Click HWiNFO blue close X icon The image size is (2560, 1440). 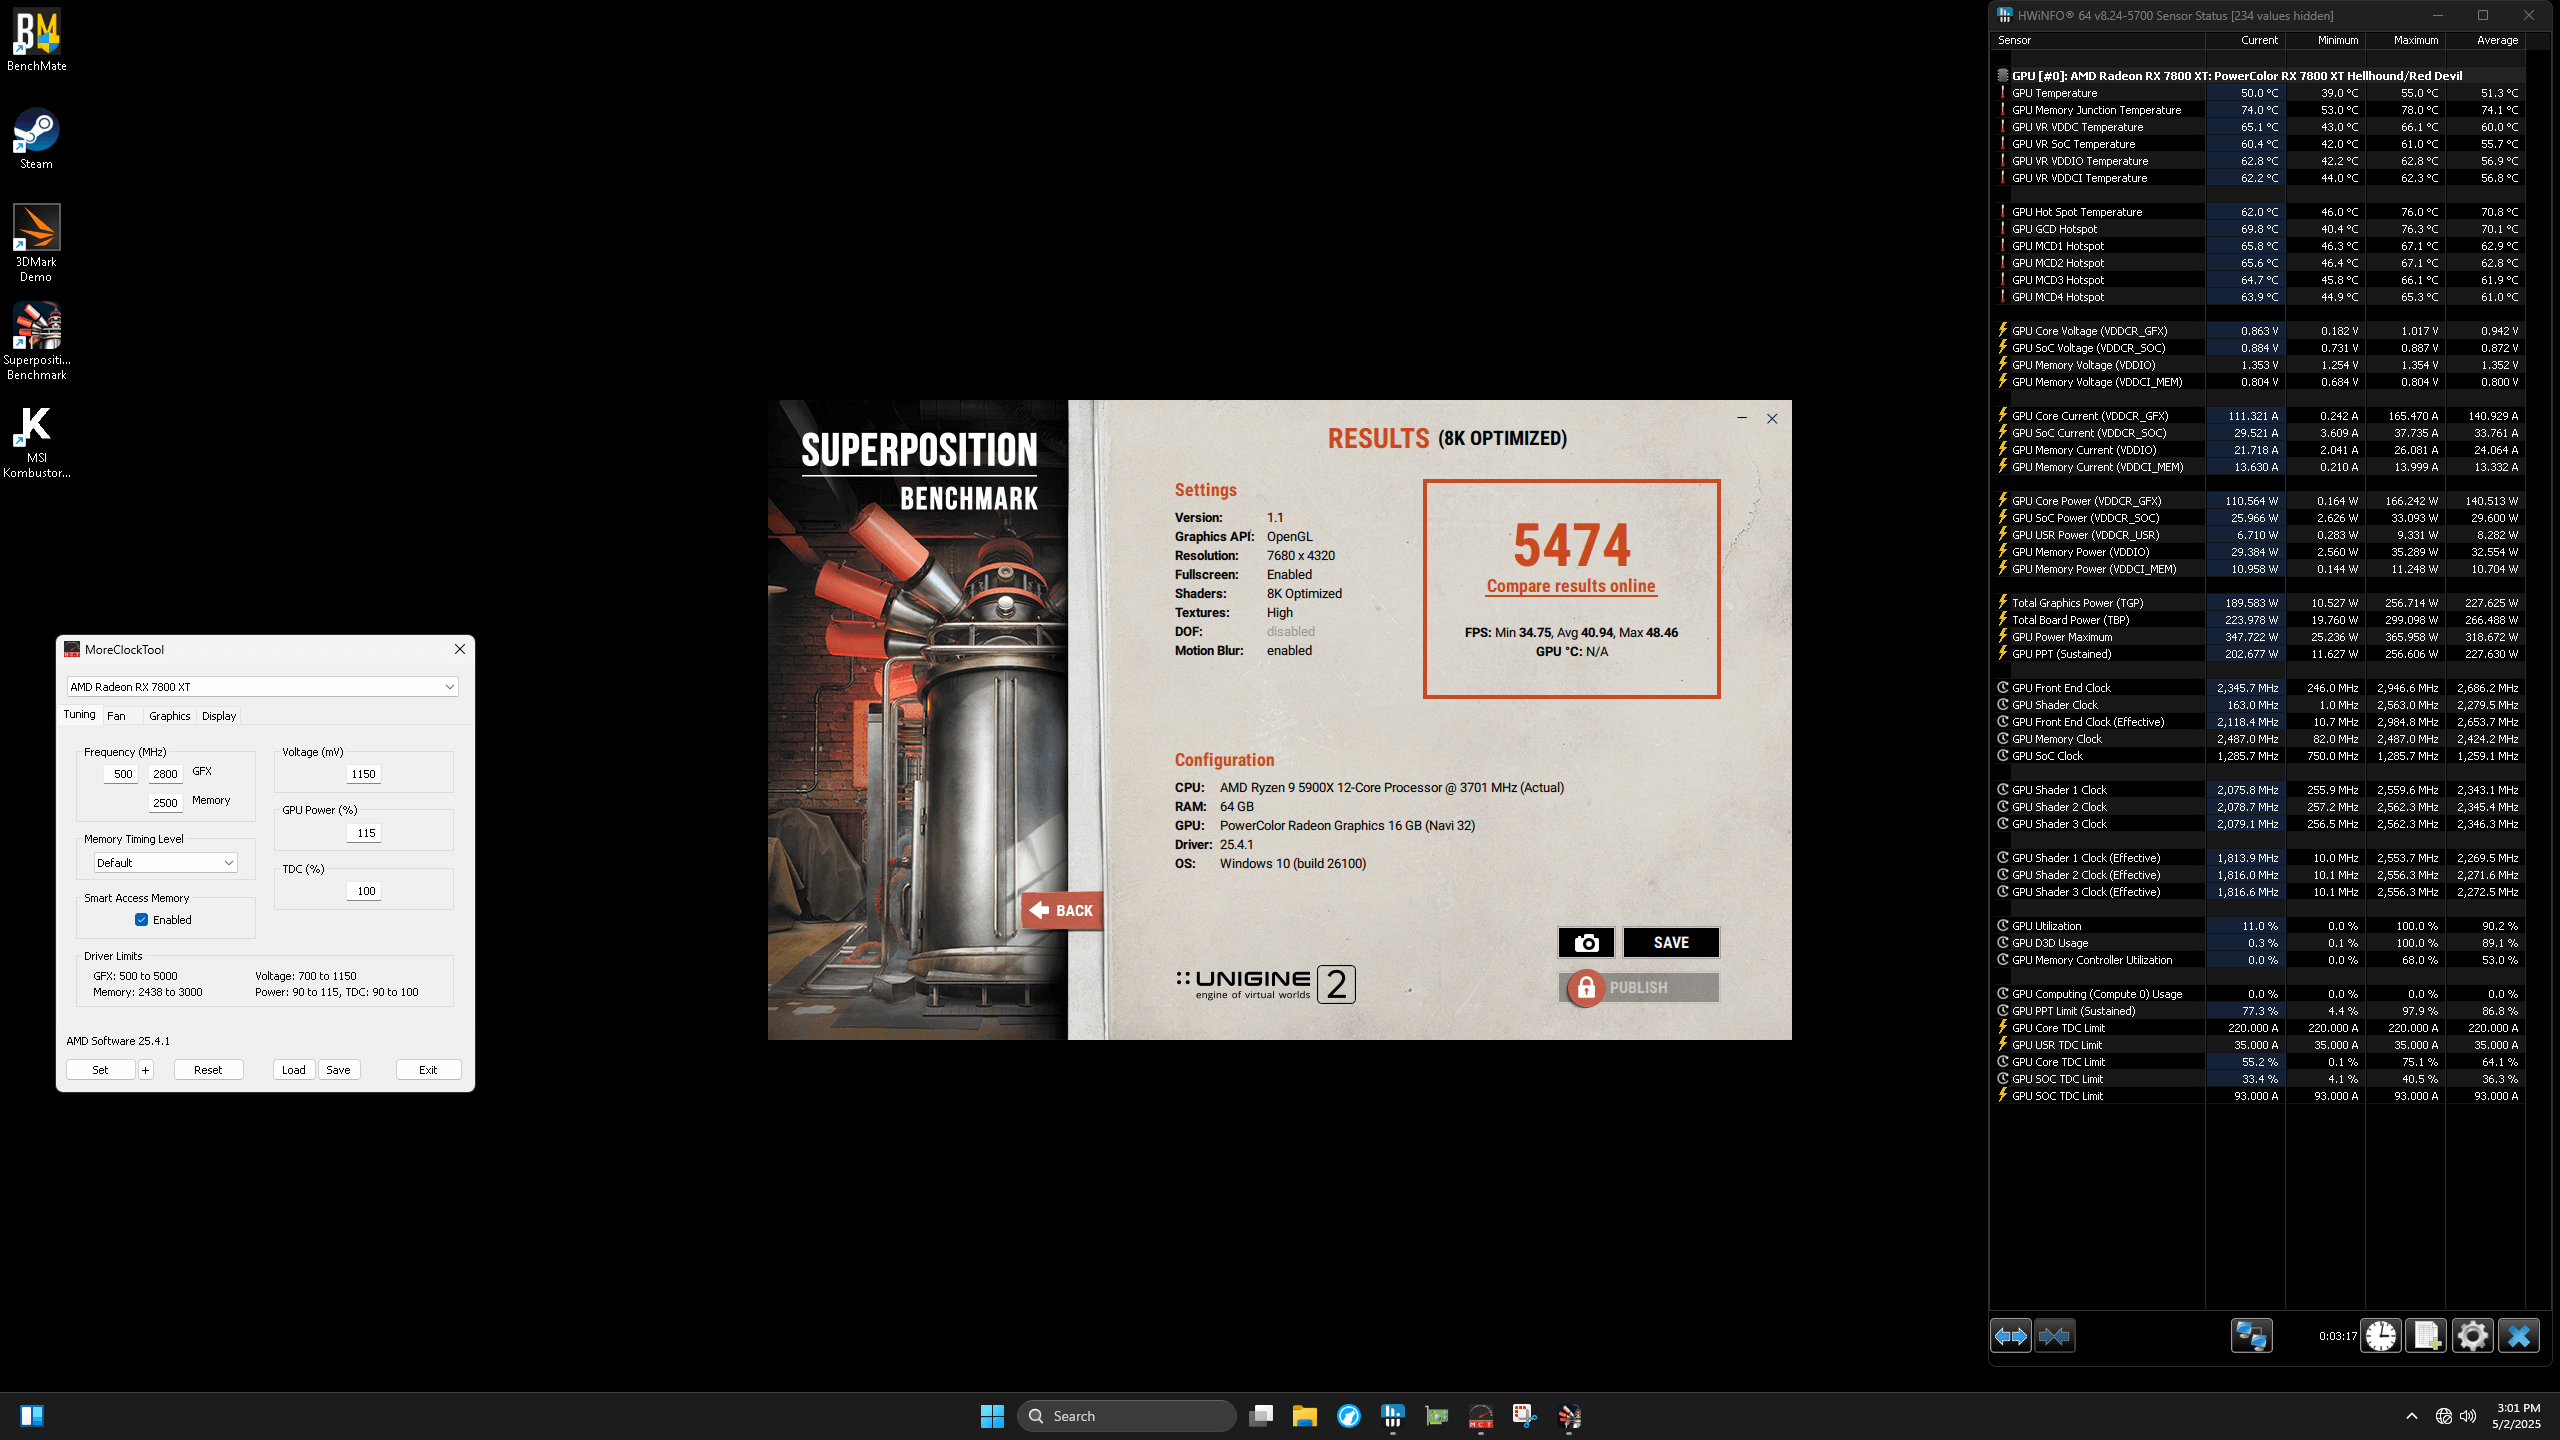(2518, 1336)
